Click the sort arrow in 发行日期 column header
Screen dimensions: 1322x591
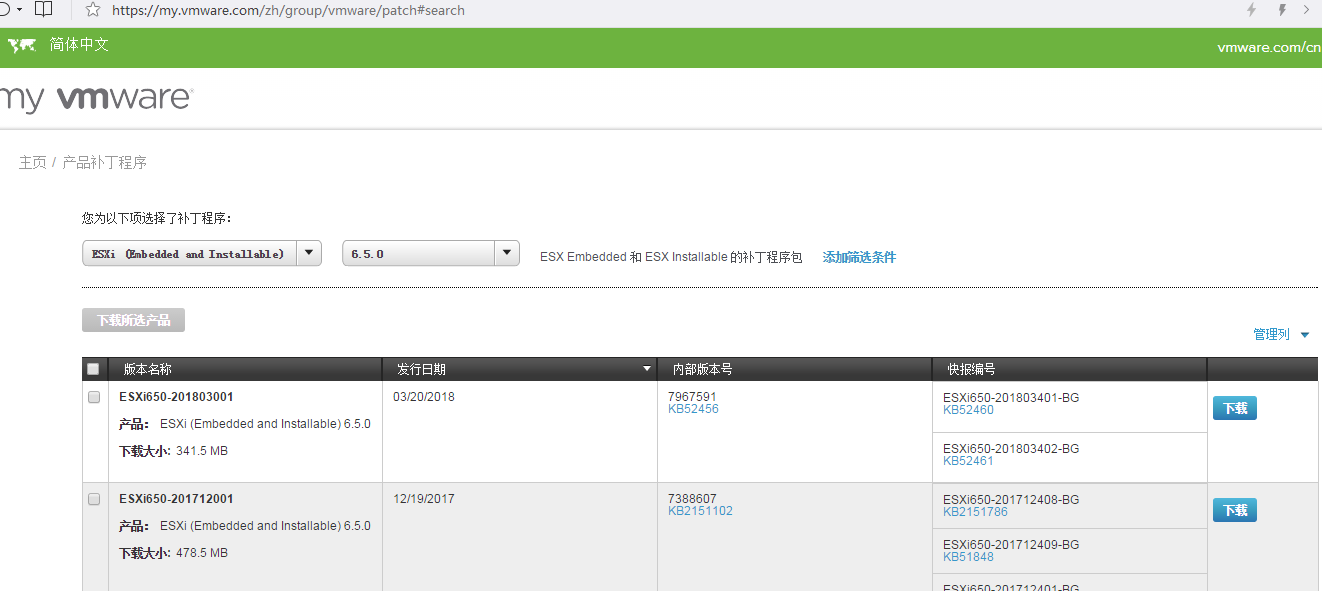[646, 370]
